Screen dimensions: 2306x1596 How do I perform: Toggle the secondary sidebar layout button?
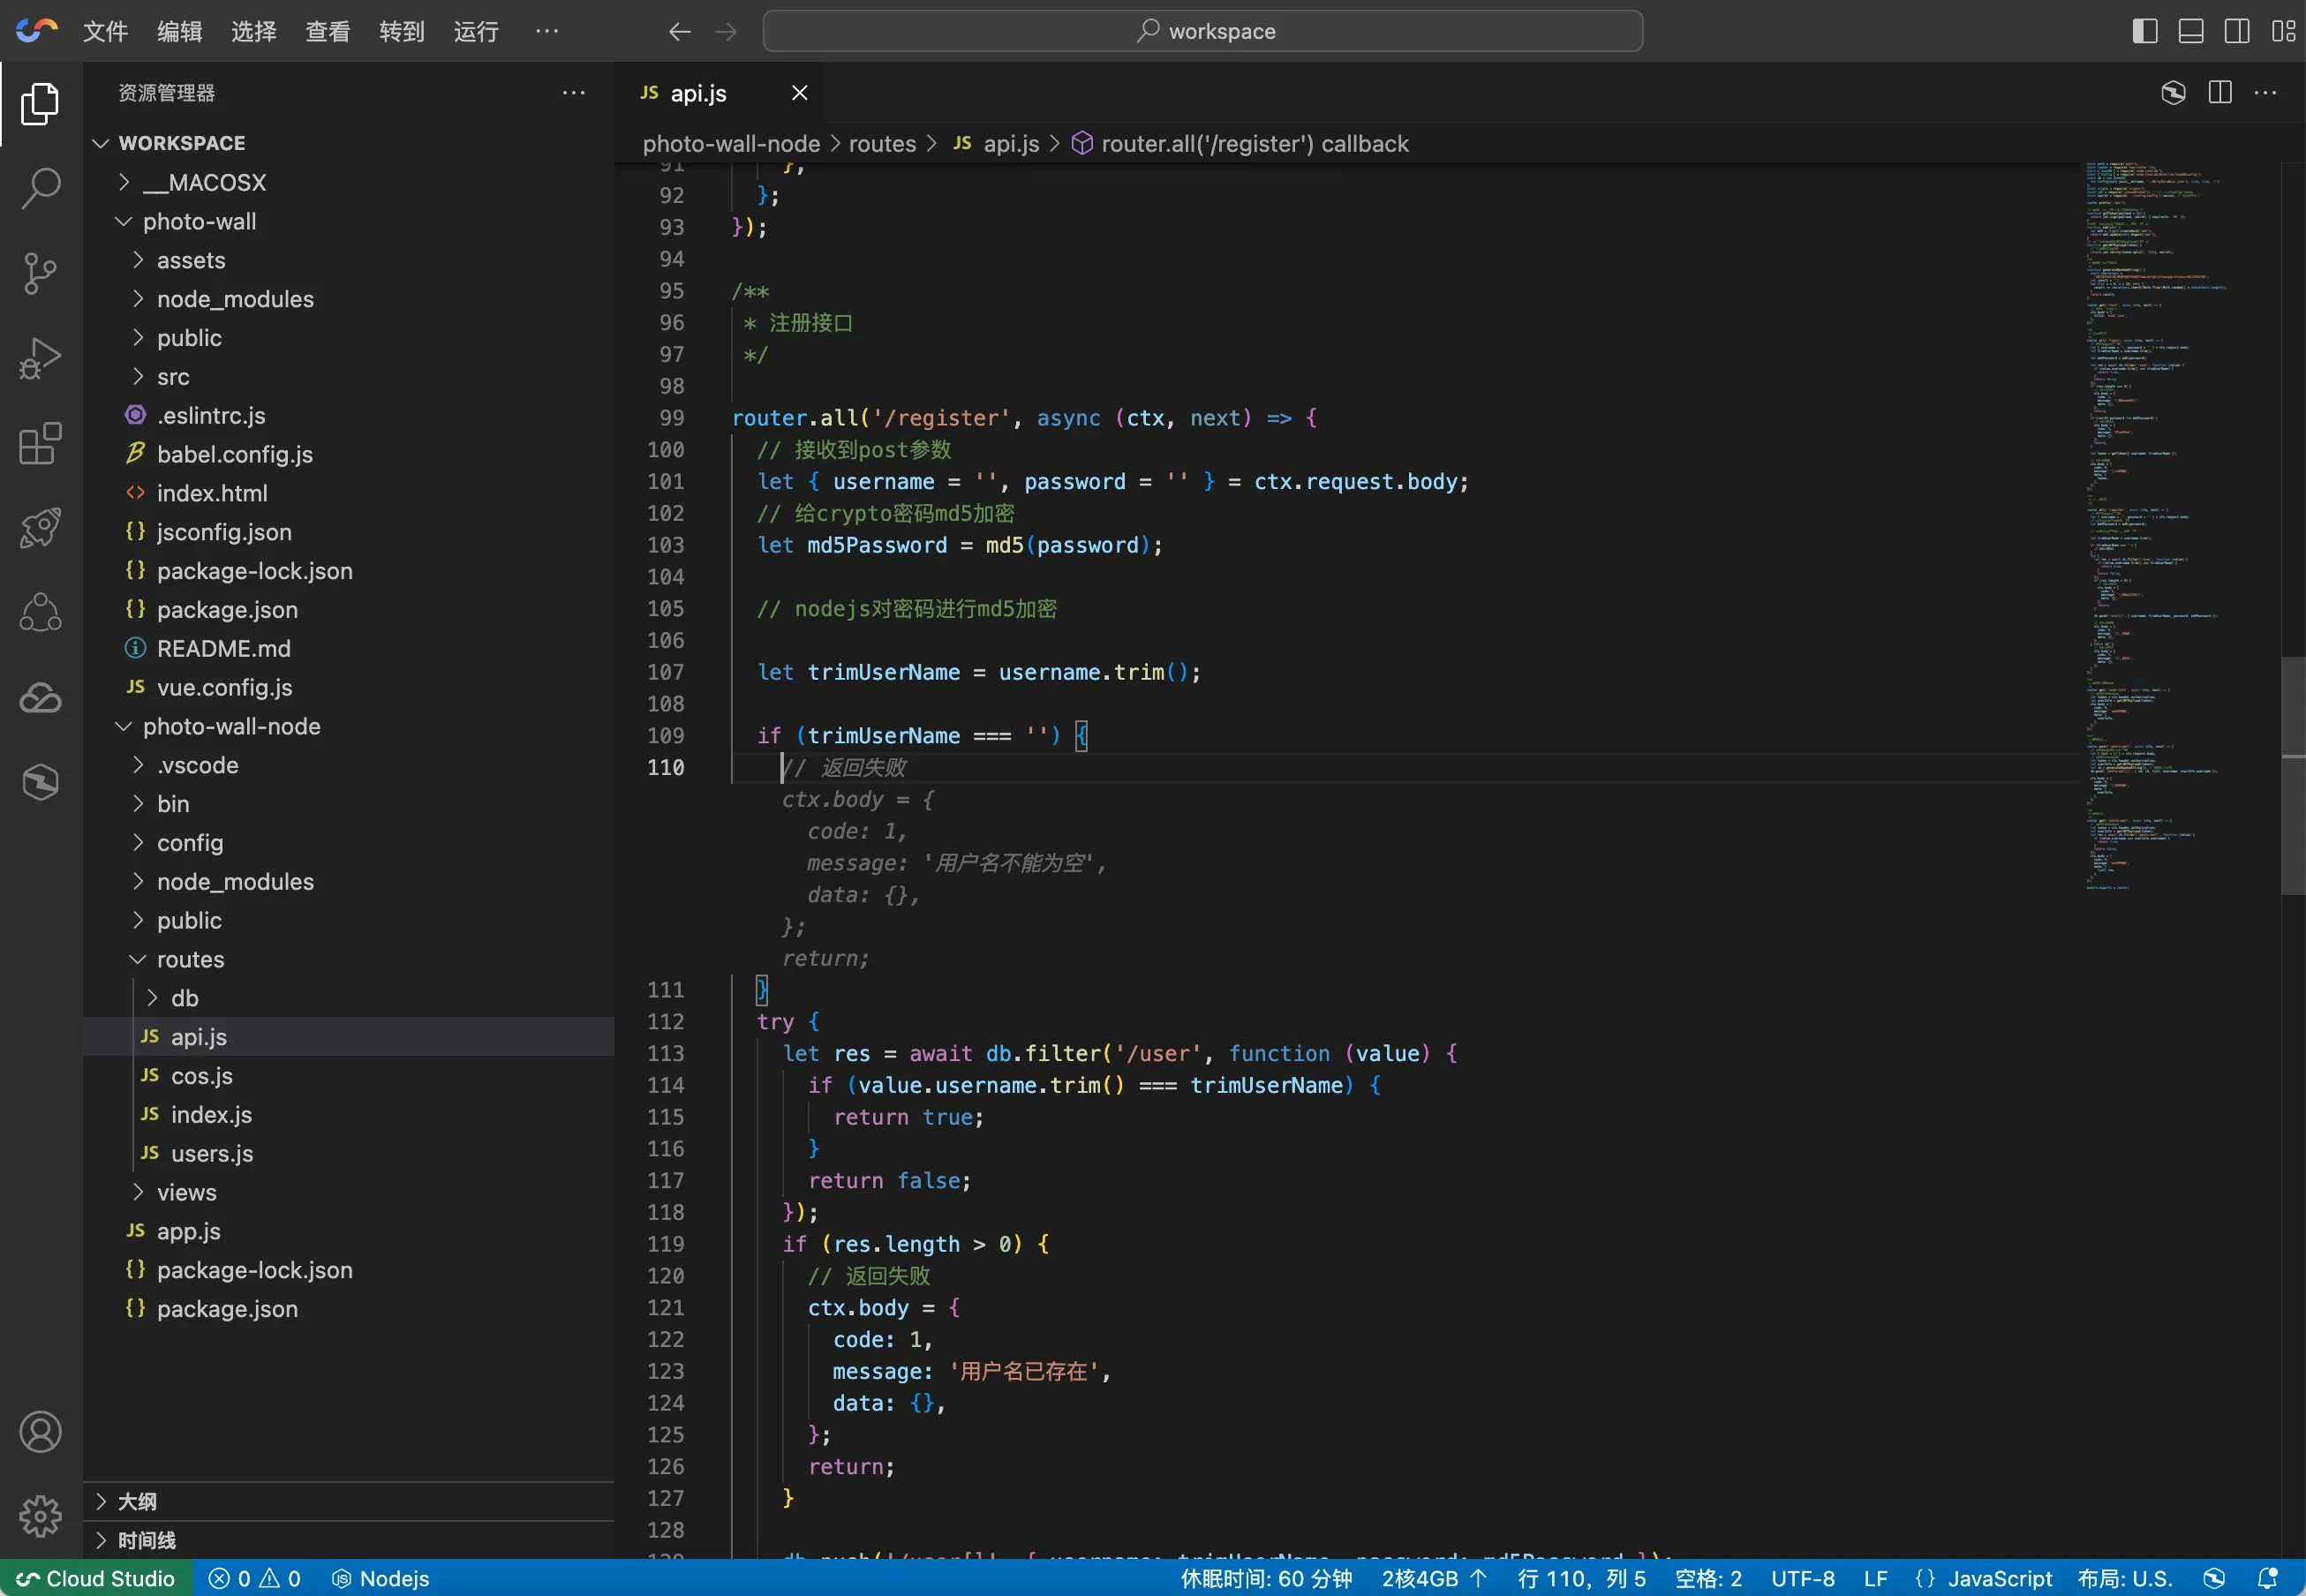coord(2237,31)
